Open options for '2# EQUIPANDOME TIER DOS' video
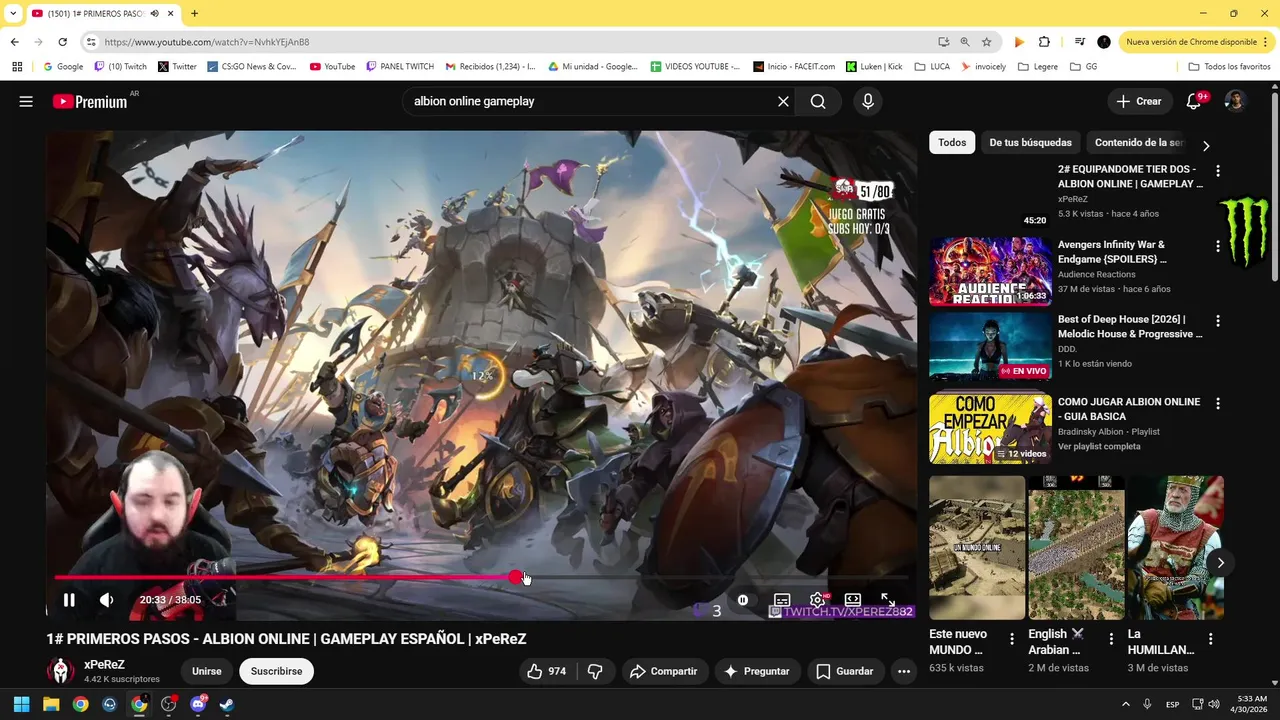 (x=1217, y=171)
